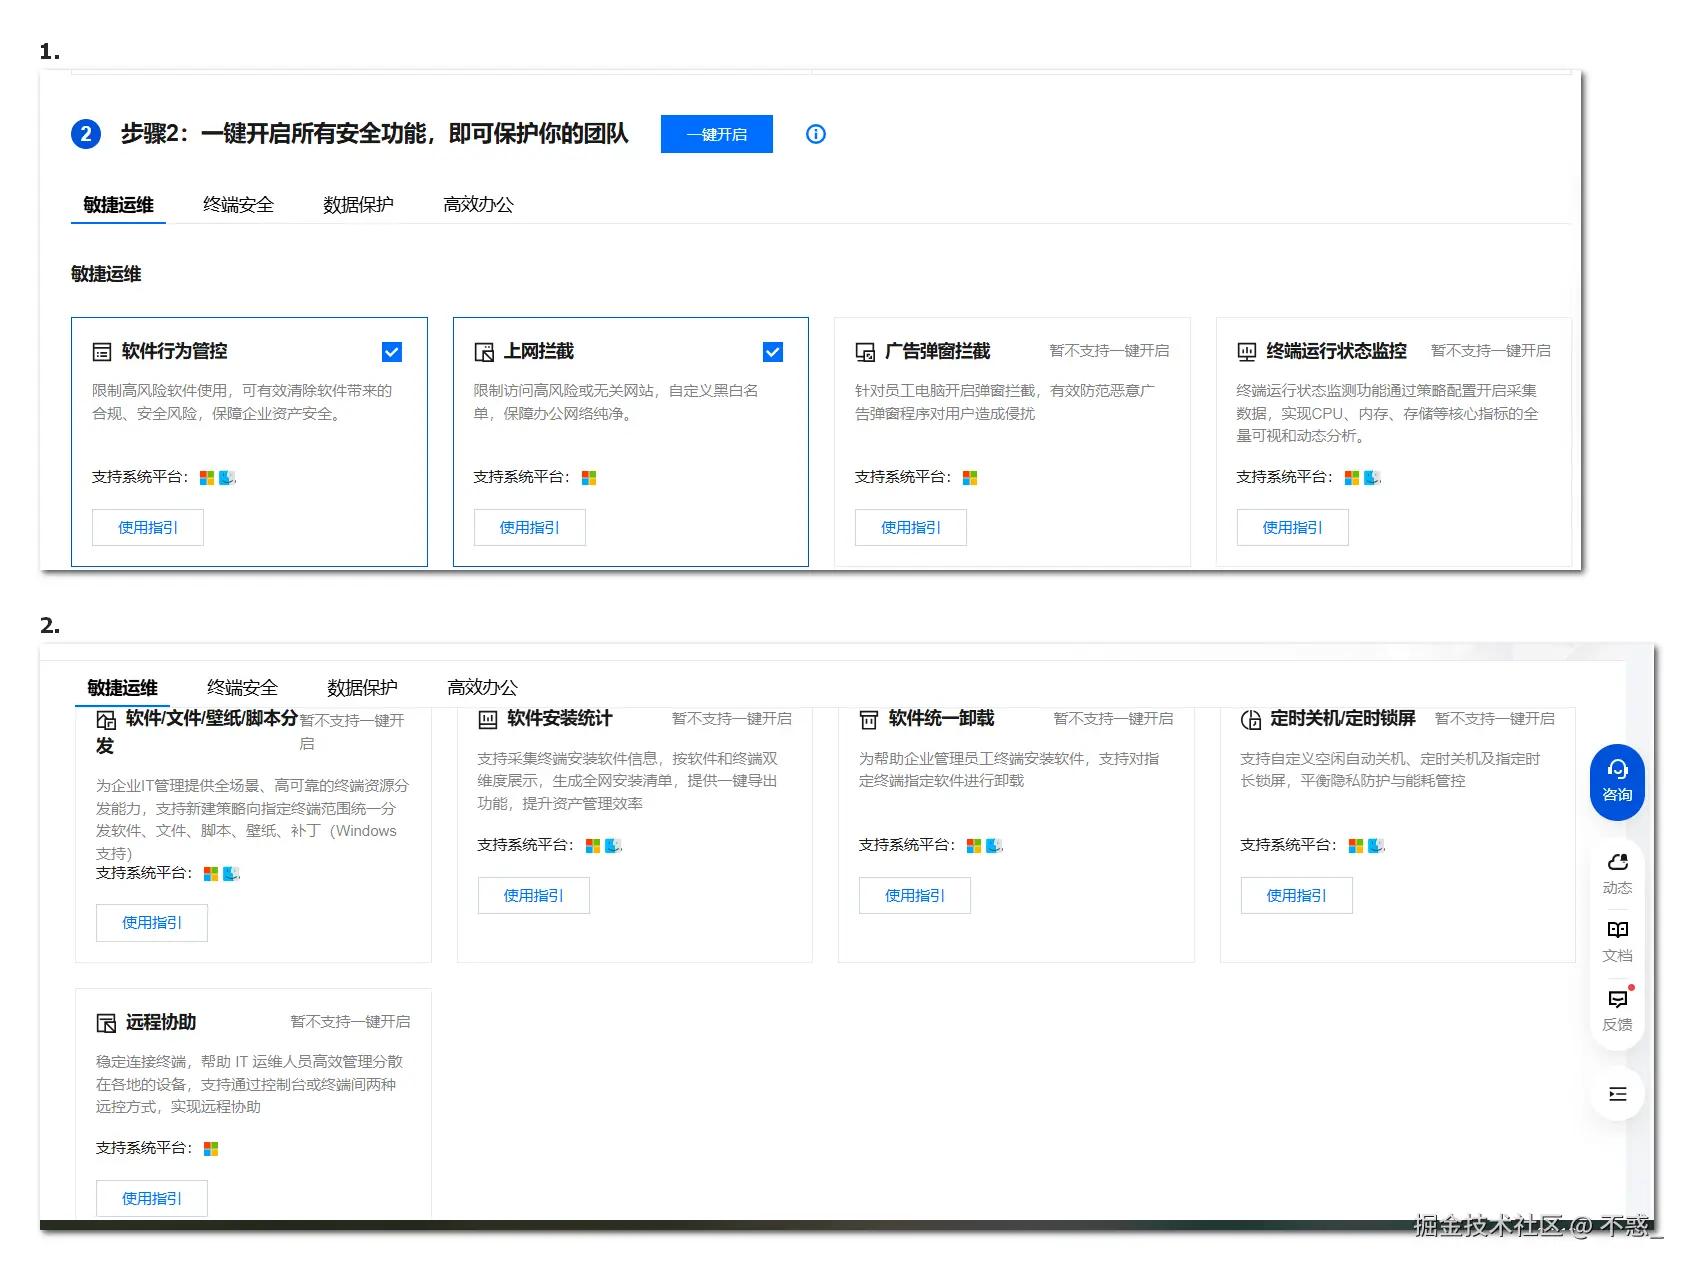This screenshot has width=1695, height=1271.
Task: Click the info icon beside 一键开启
Action: pyautogui.click(x=816, y=134)
